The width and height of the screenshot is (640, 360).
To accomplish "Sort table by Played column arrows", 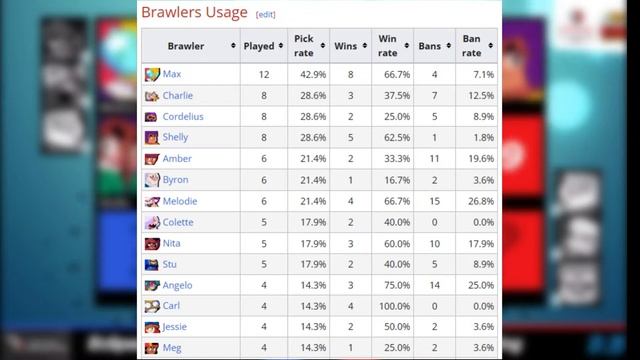I will [x=281, y=46].
